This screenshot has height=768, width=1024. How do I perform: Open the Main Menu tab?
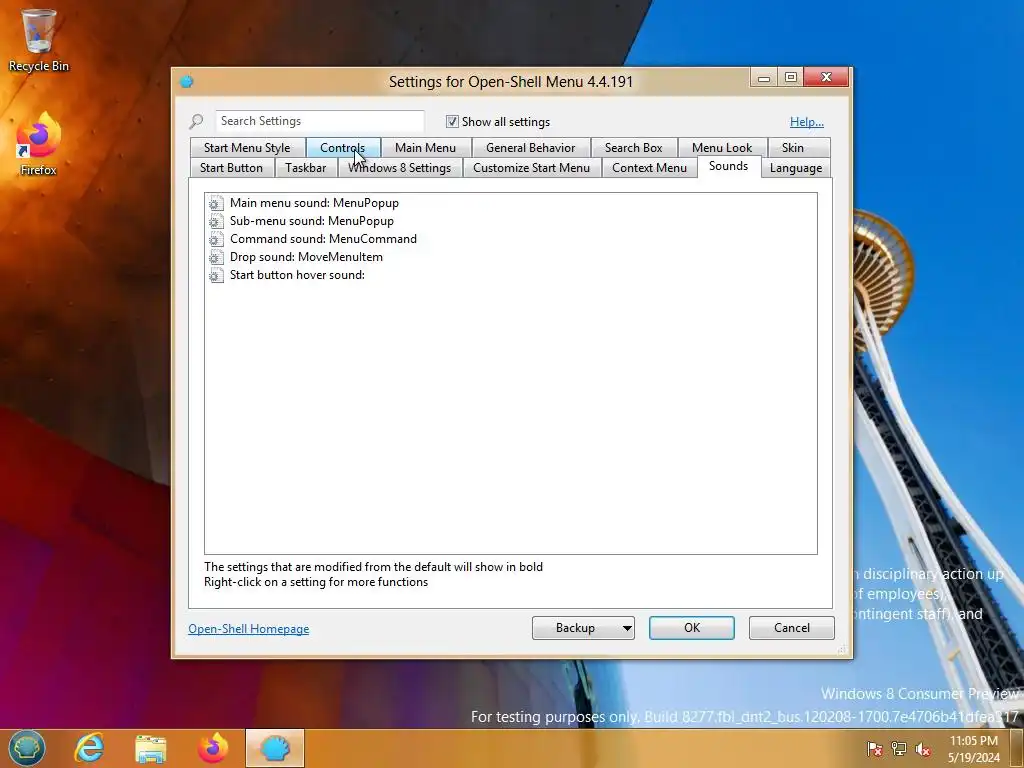point(425,148)
